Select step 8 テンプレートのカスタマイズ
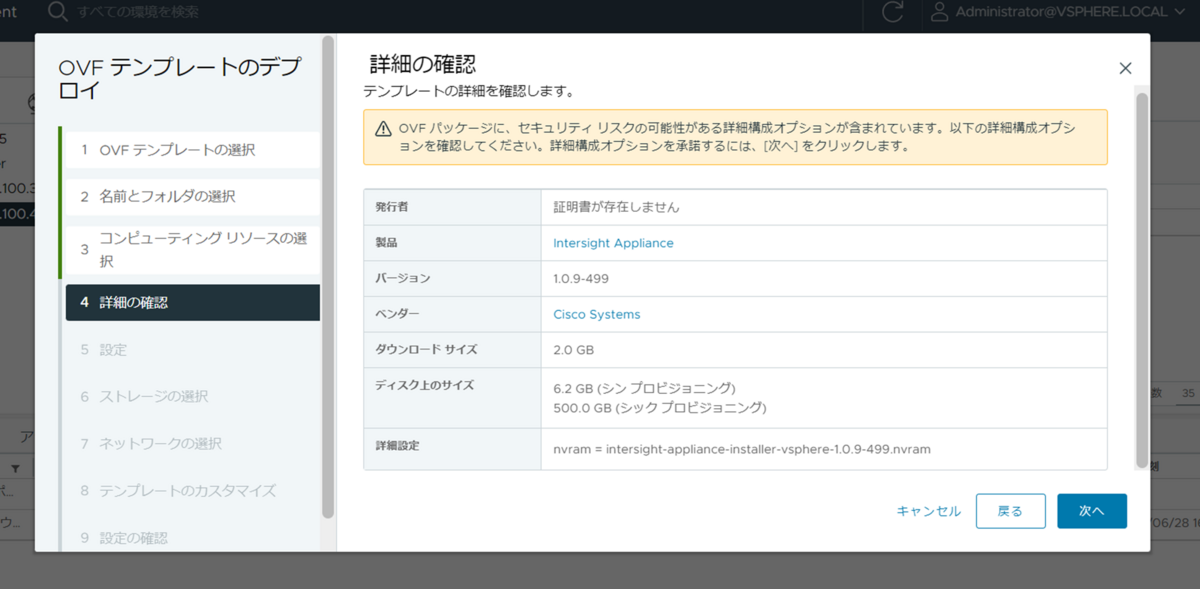The width and height of the screenshot is (1200, 589). (191, 490)
